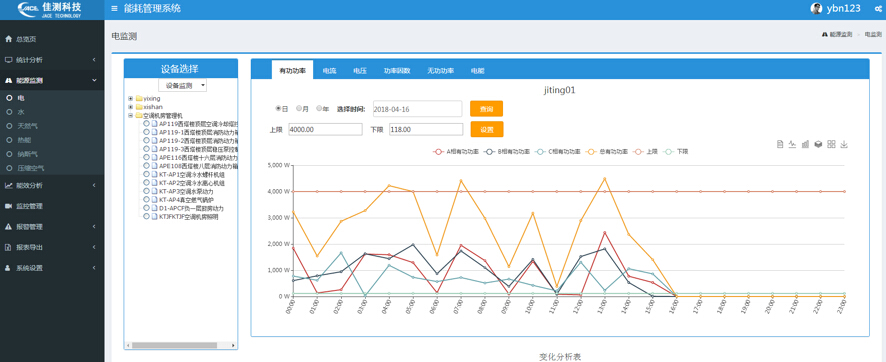Expand the xishan tree node
The height and width of the screenshot is (362, 886).
[x=131, y=107]
